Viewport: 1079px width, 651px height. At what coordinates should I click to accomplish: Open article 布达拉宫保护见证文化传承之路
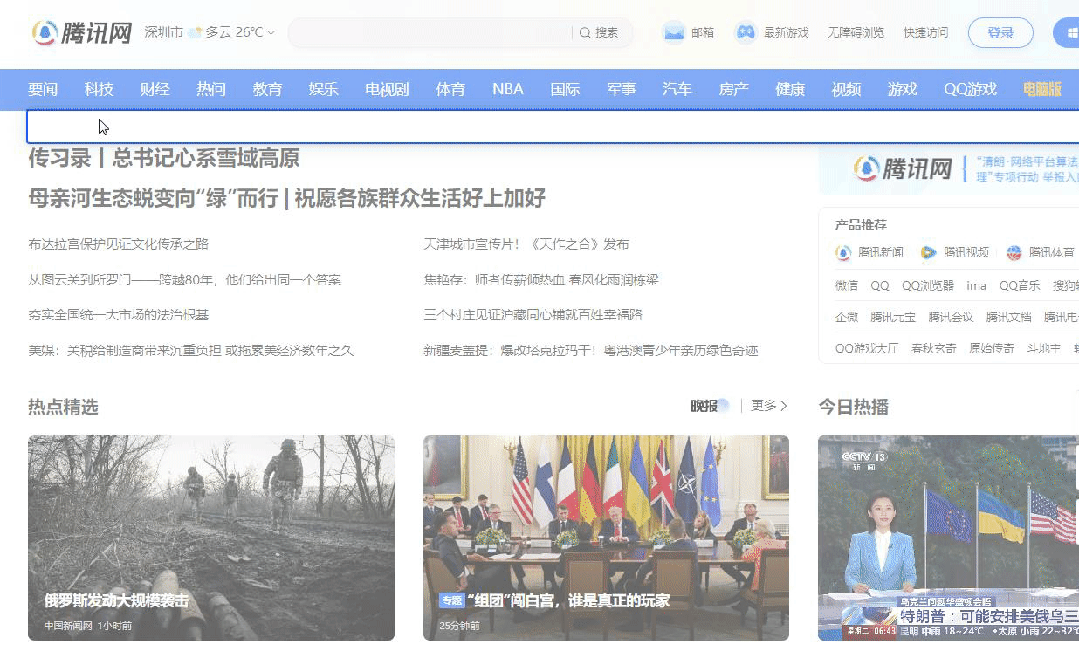pos(118,244)
